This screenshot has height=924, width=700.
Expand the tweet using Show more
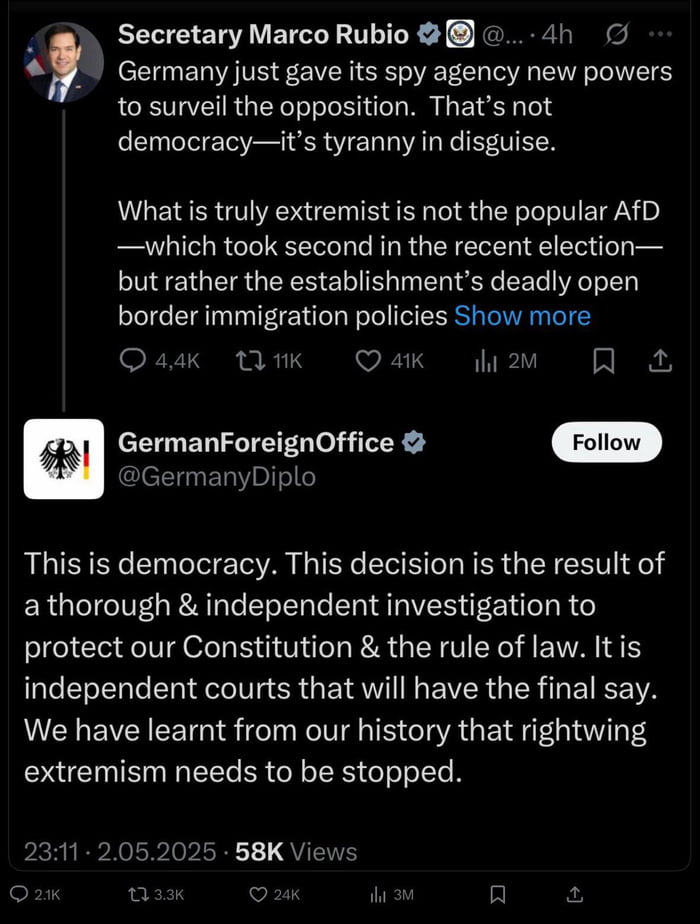tap(522, 315)
